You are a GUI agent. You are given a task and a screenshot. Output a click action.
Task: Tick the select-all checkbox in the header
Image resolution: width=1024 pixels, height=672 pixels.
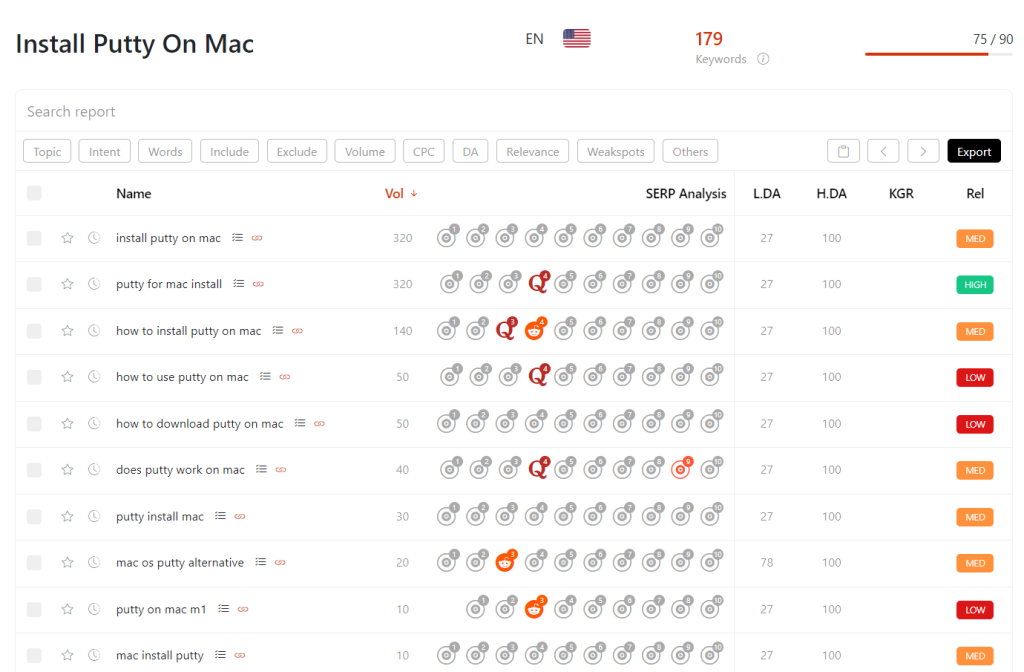click(x=34, y=193)
